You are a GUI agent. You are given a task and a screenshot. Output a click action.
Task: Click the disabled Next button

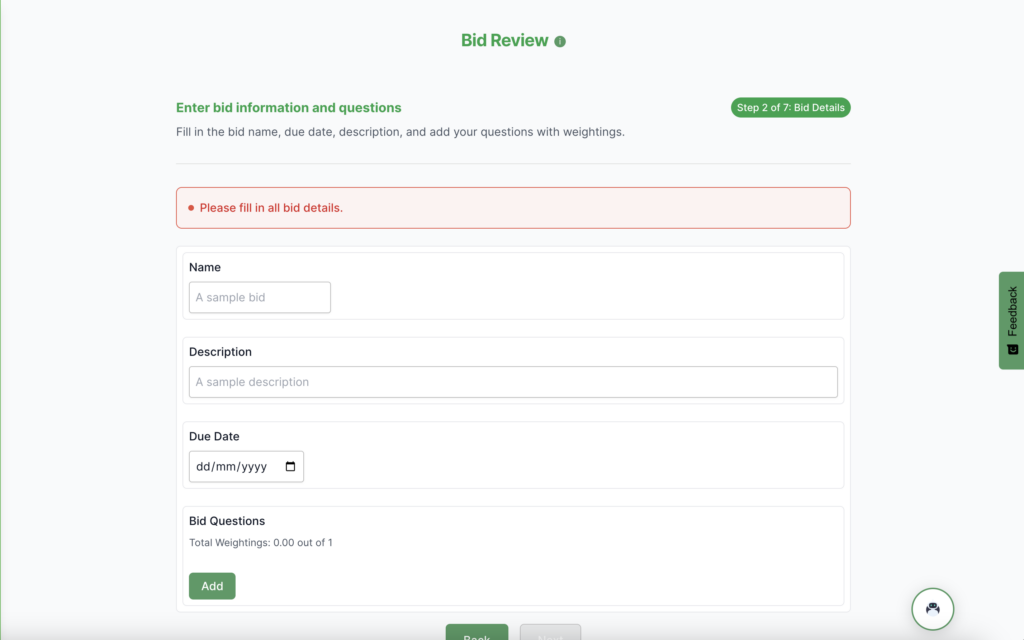550,634
